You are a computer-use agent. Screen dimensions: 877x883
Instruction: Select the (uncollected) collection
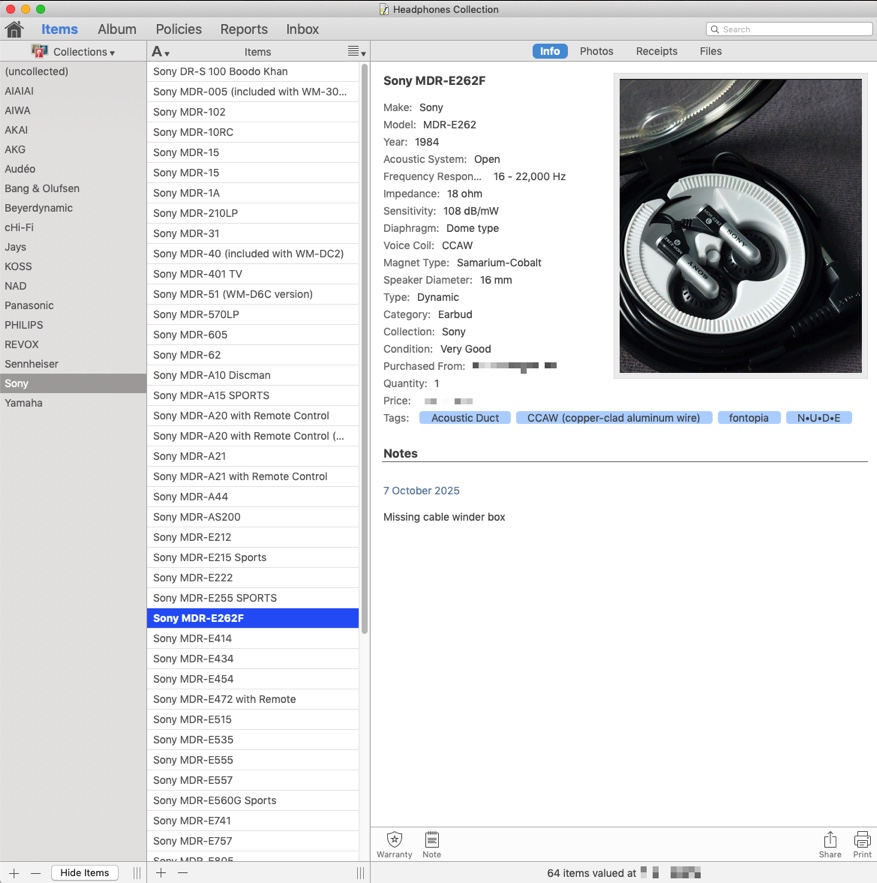(x=73, y=72)
